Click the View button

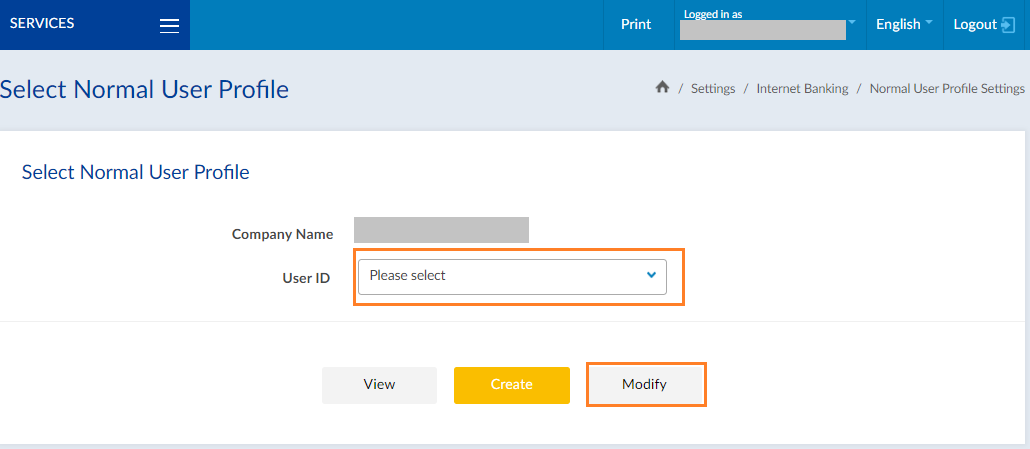[x=379, y=385]
